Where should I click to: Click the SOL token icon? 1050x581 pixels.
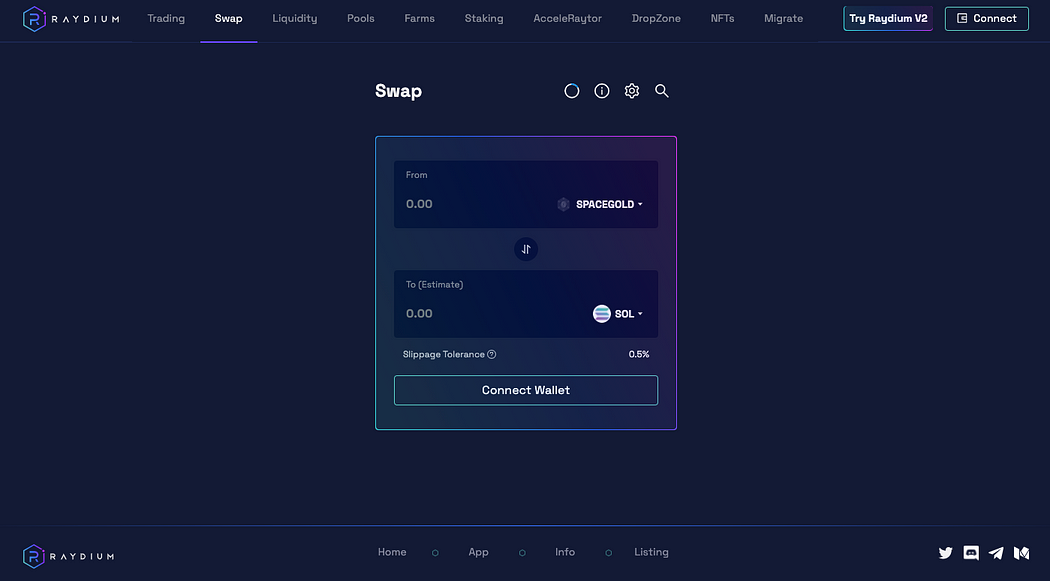click(601, 313)
